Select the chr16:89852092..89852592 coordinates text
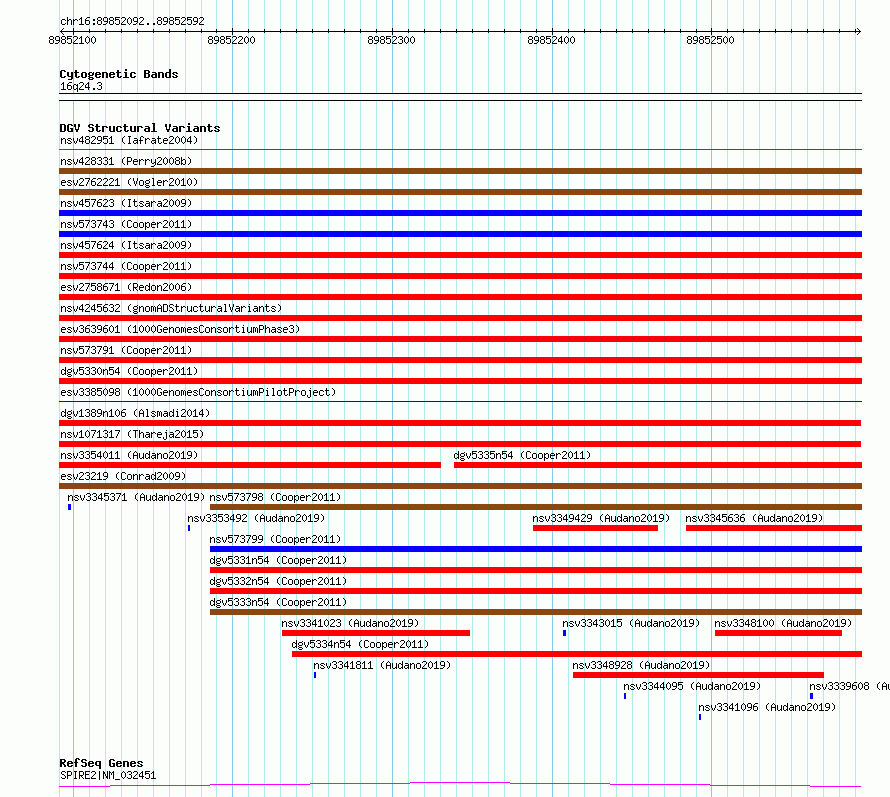This screenshot has width=890, height=797. click(x=132, y=21)
